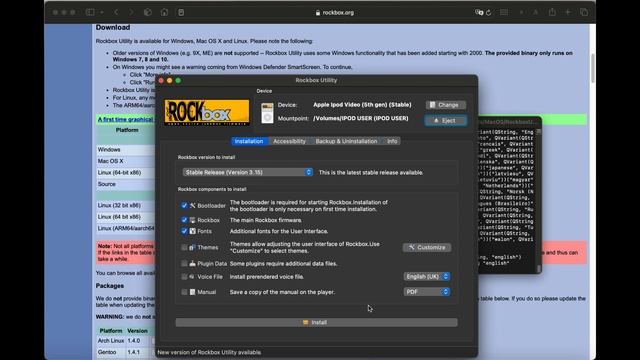
Task: Click the 'Apple Ipod Video (5th gen) (Stable)' device name
Action: [x=362, y=105]
